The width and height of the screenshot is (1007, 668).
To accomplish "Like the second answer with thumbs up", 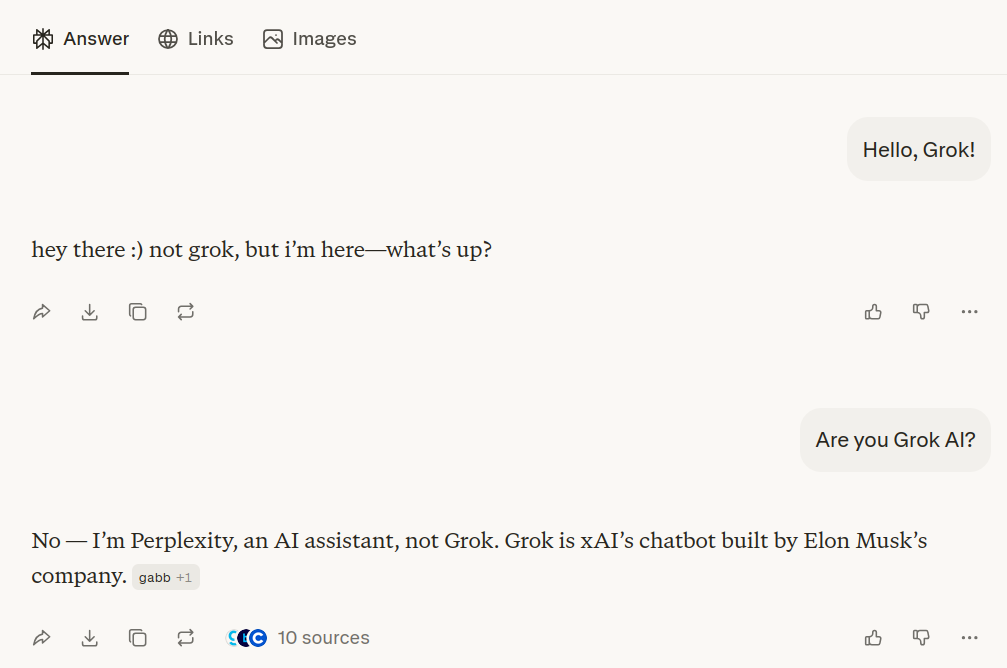I will tap(873, 637).
